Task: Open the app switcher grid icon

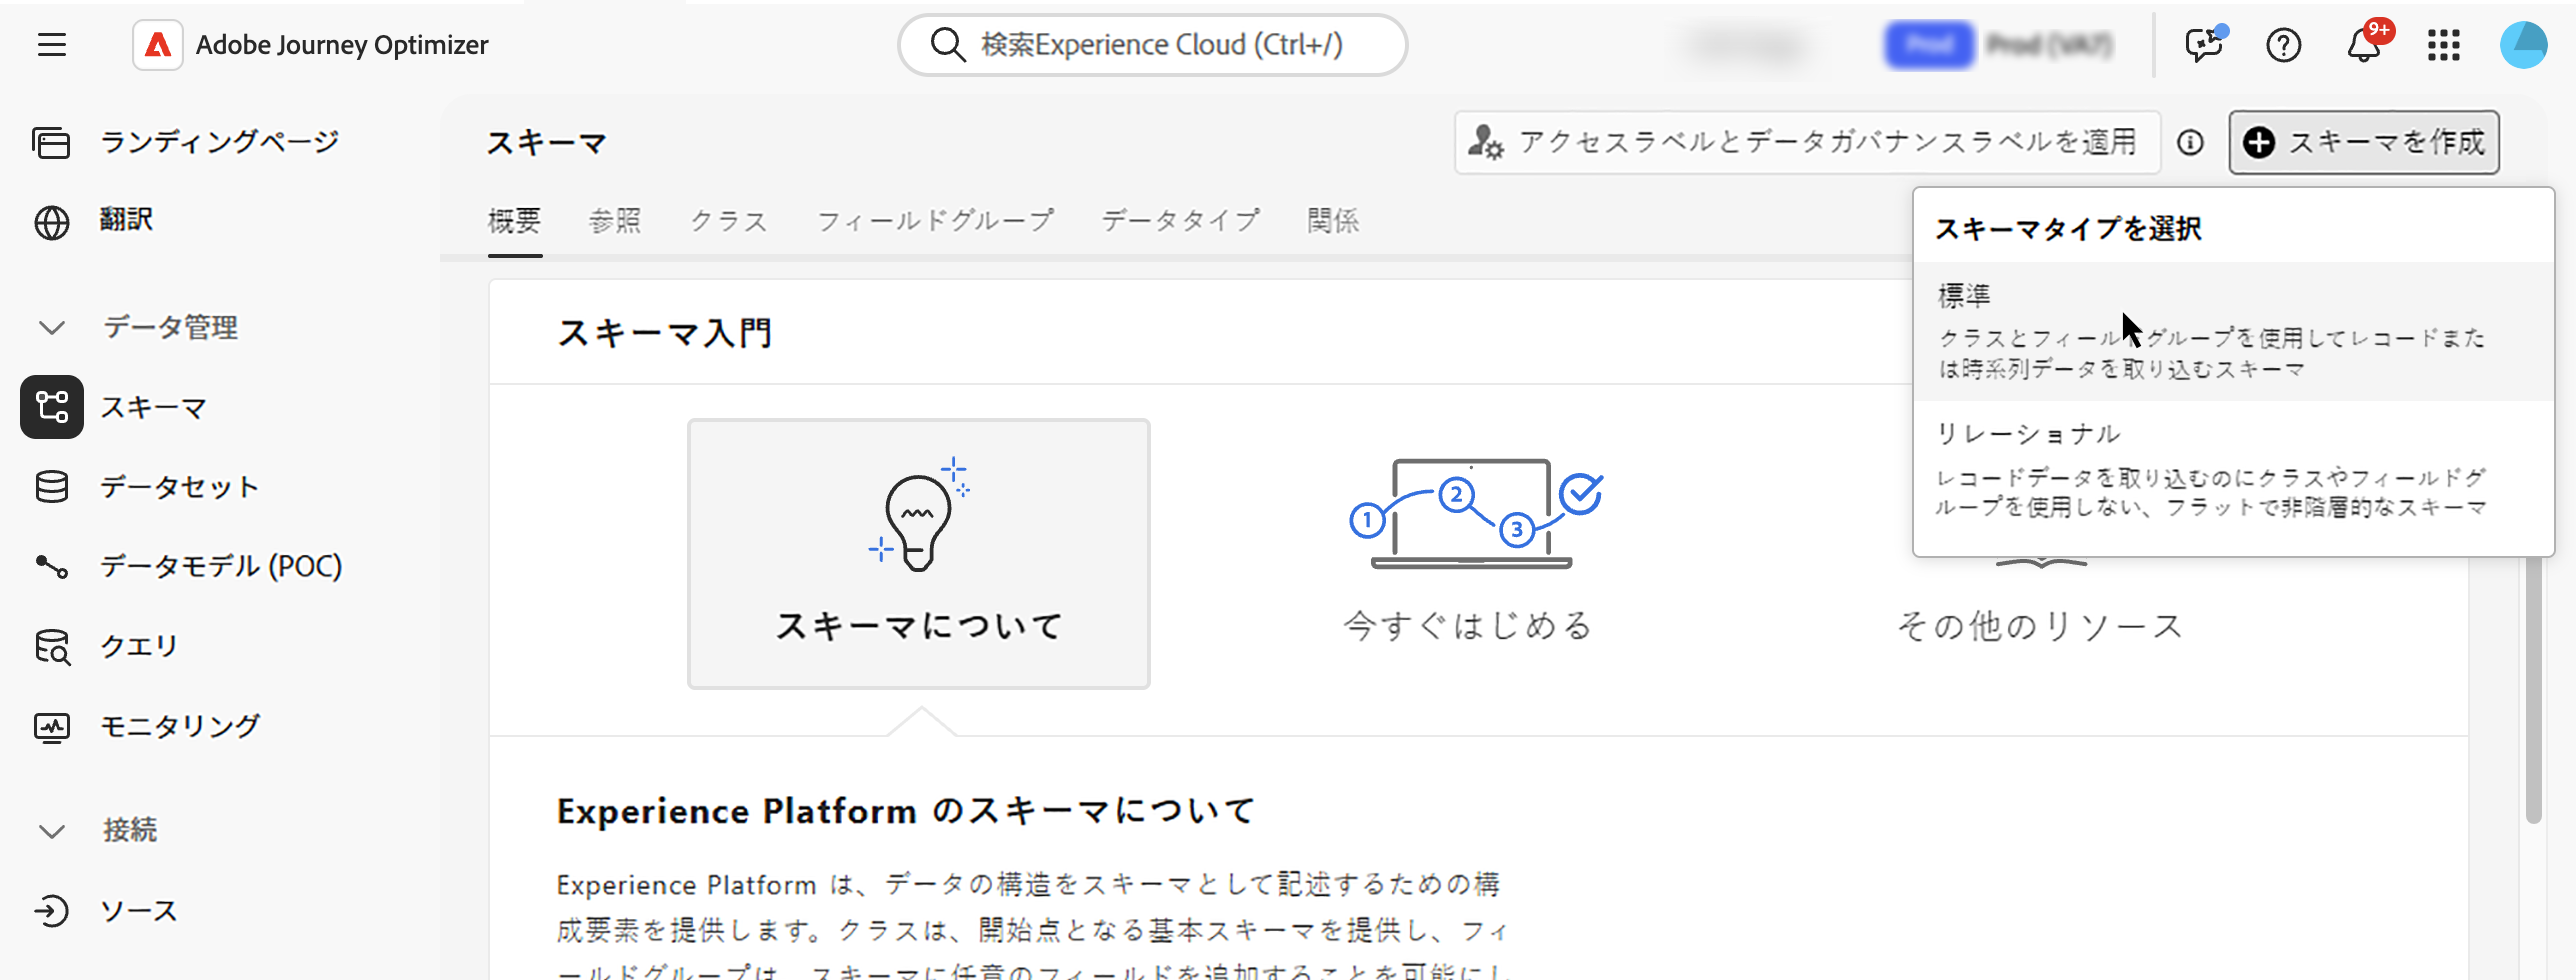Action: [2444, 45]
